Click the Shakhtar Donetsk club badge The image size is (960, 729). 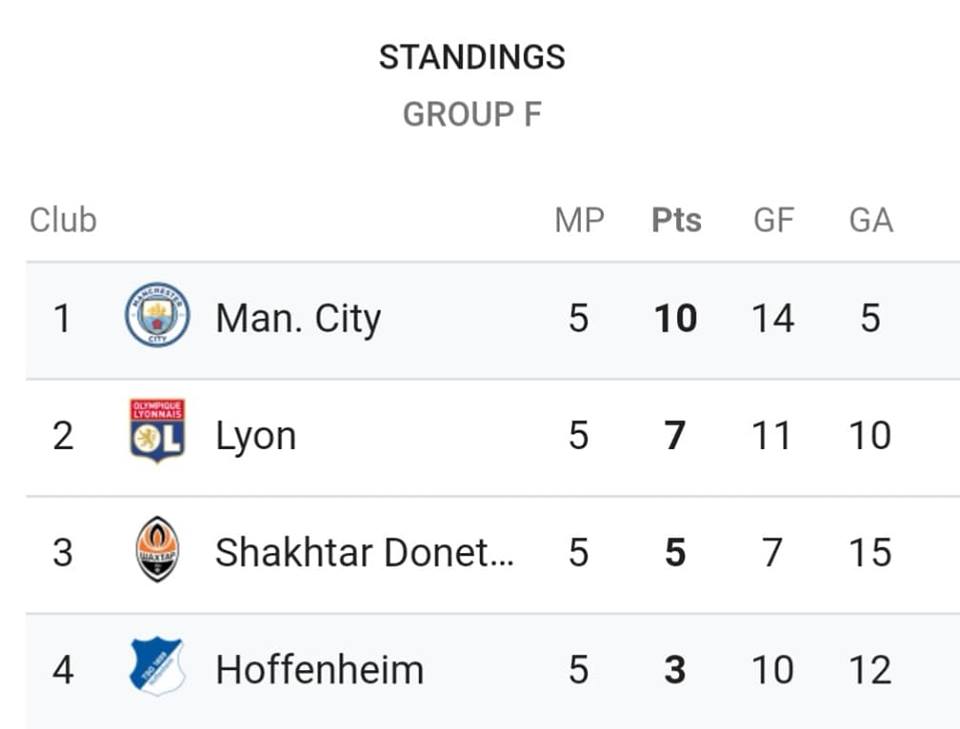[x=157, y=549]
